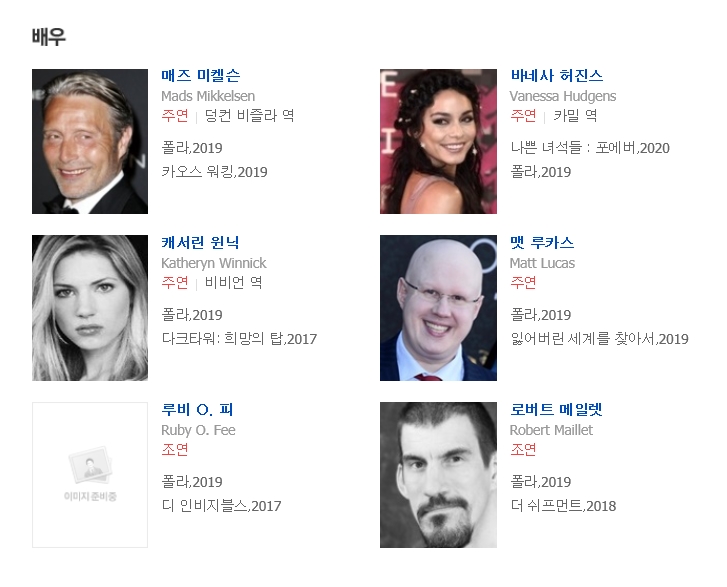This screenshot has height=587, width=727.
Task: Open 더 쉬프먼트,2018 film link
Action: 563,506
